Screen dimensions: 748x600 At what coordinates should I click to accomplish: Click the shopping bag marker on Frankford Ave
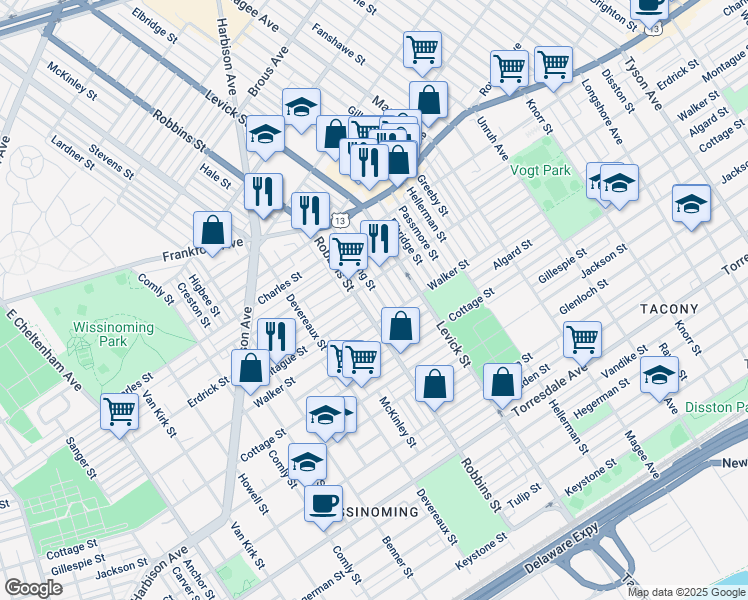click(x=212, y=231)
